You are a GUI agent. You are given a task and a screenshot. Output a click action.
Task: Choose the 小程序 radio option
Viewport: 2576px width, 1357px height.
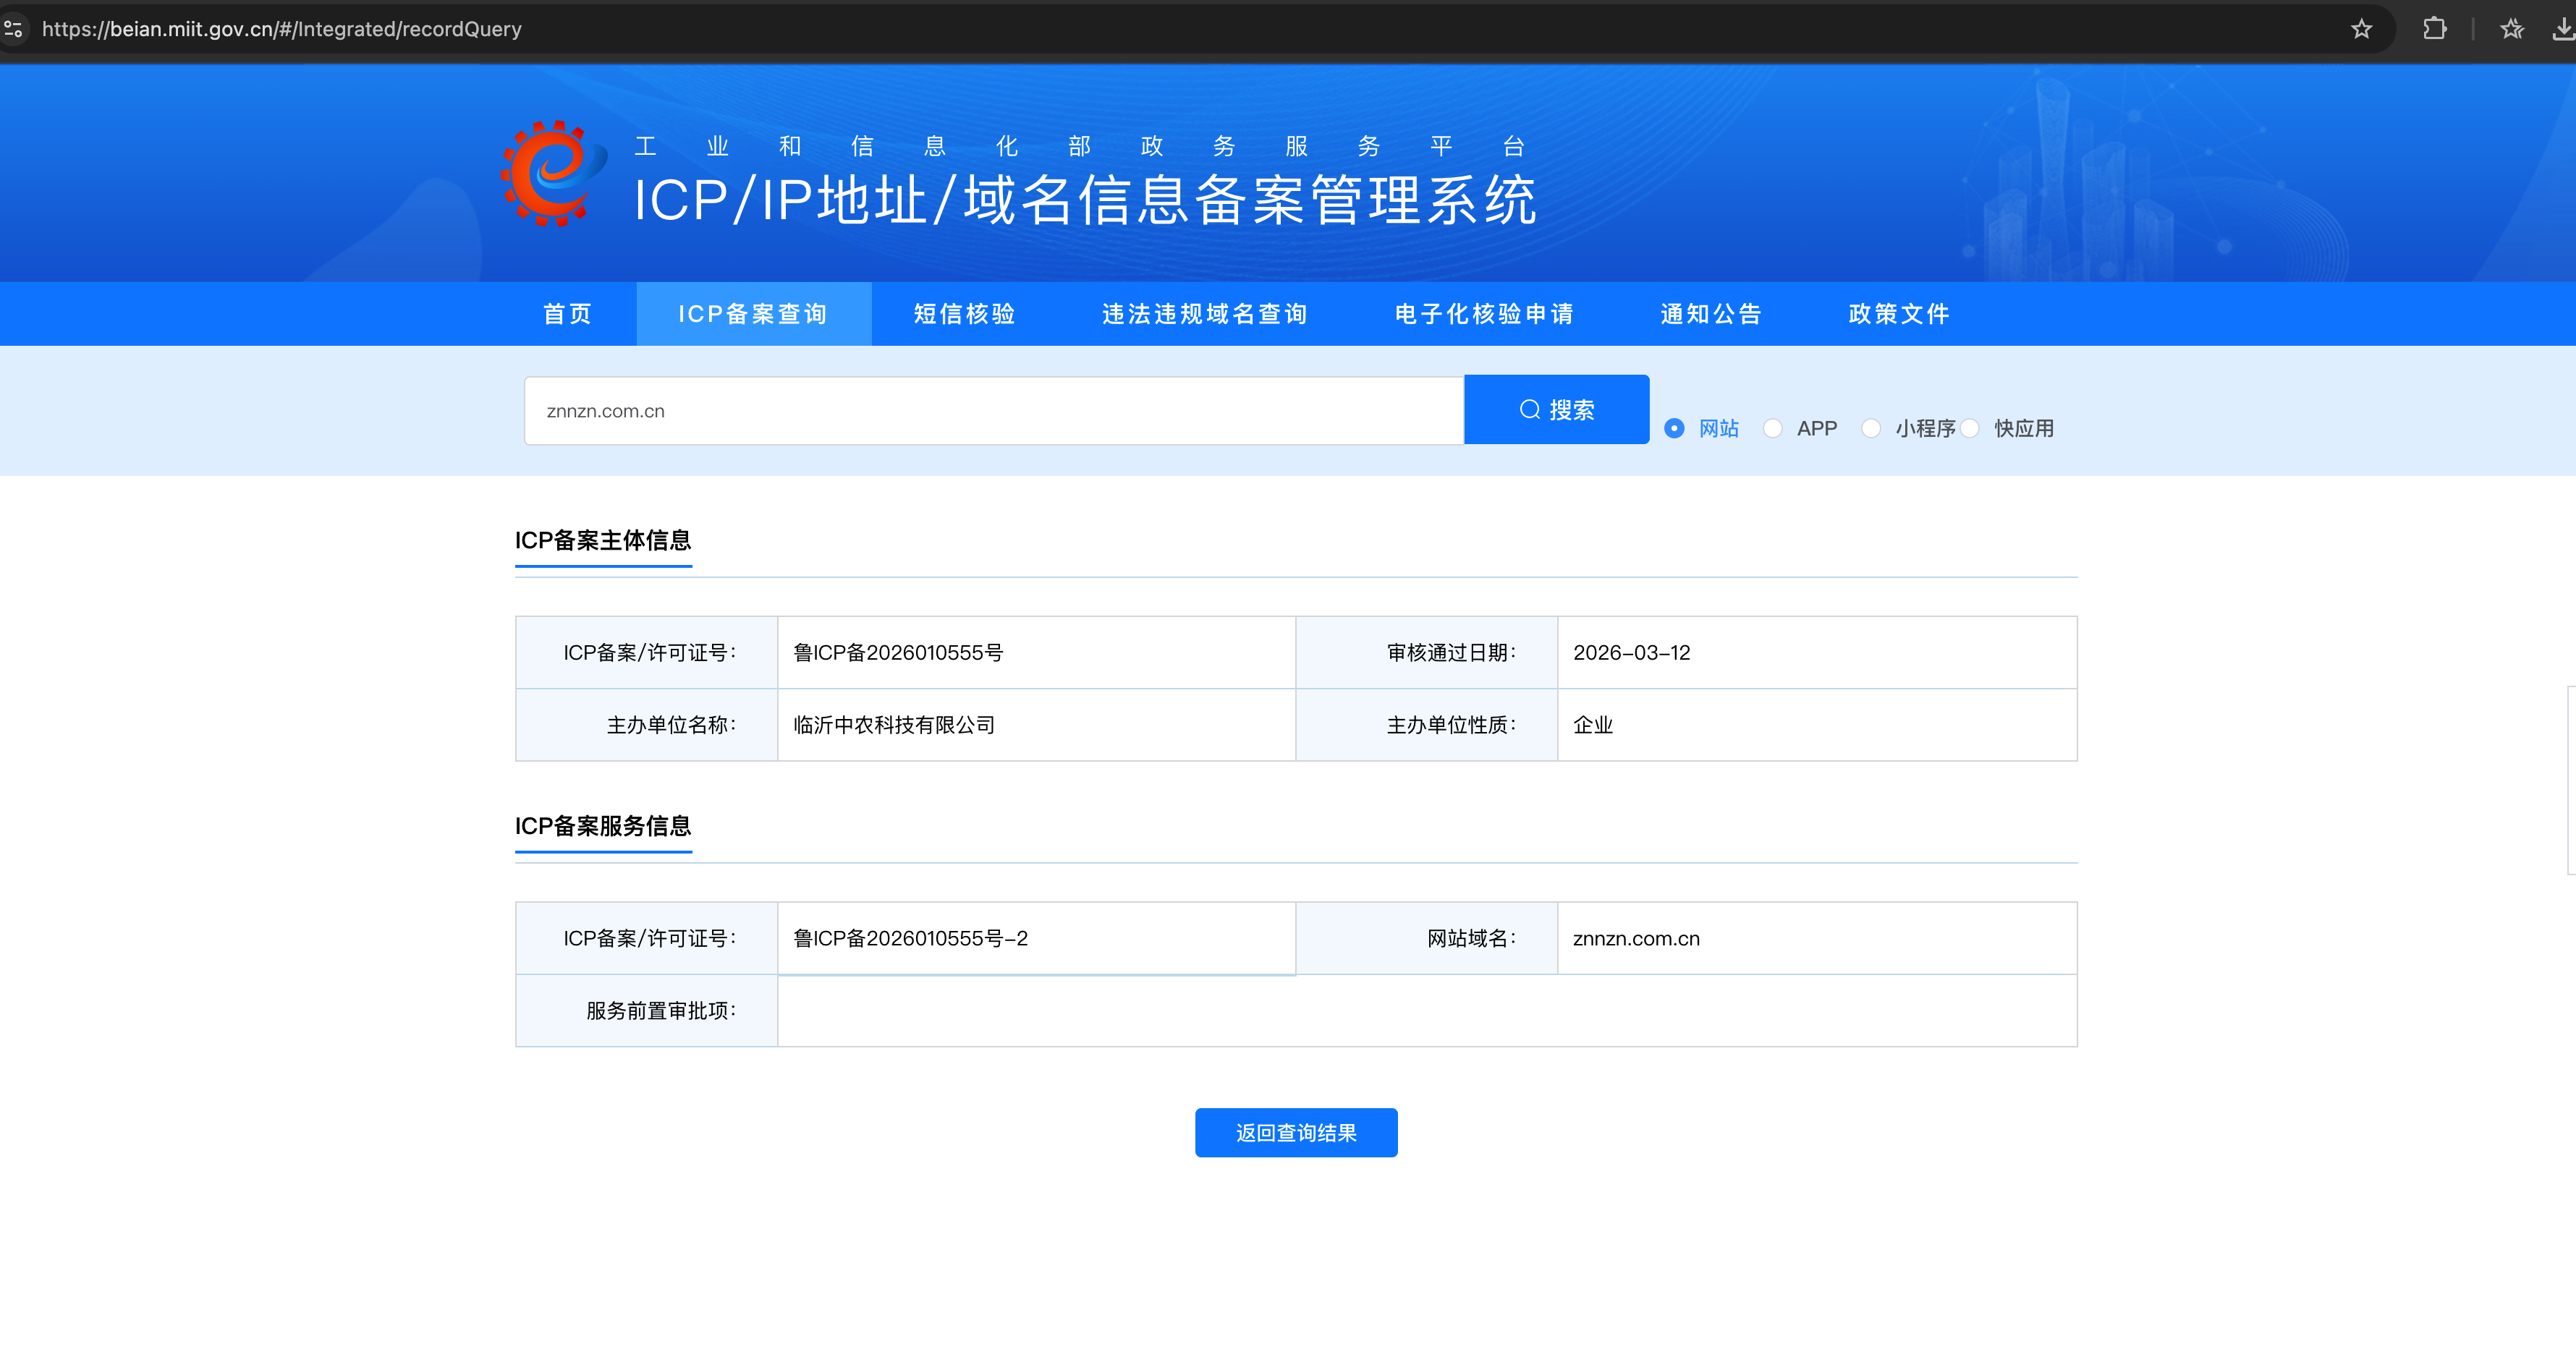1871,428
